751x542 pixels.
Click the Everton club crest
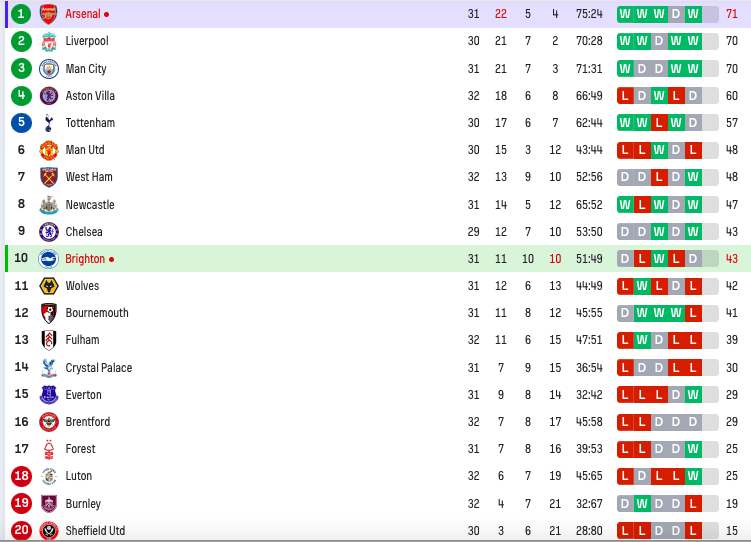click(x=48, y=395)
